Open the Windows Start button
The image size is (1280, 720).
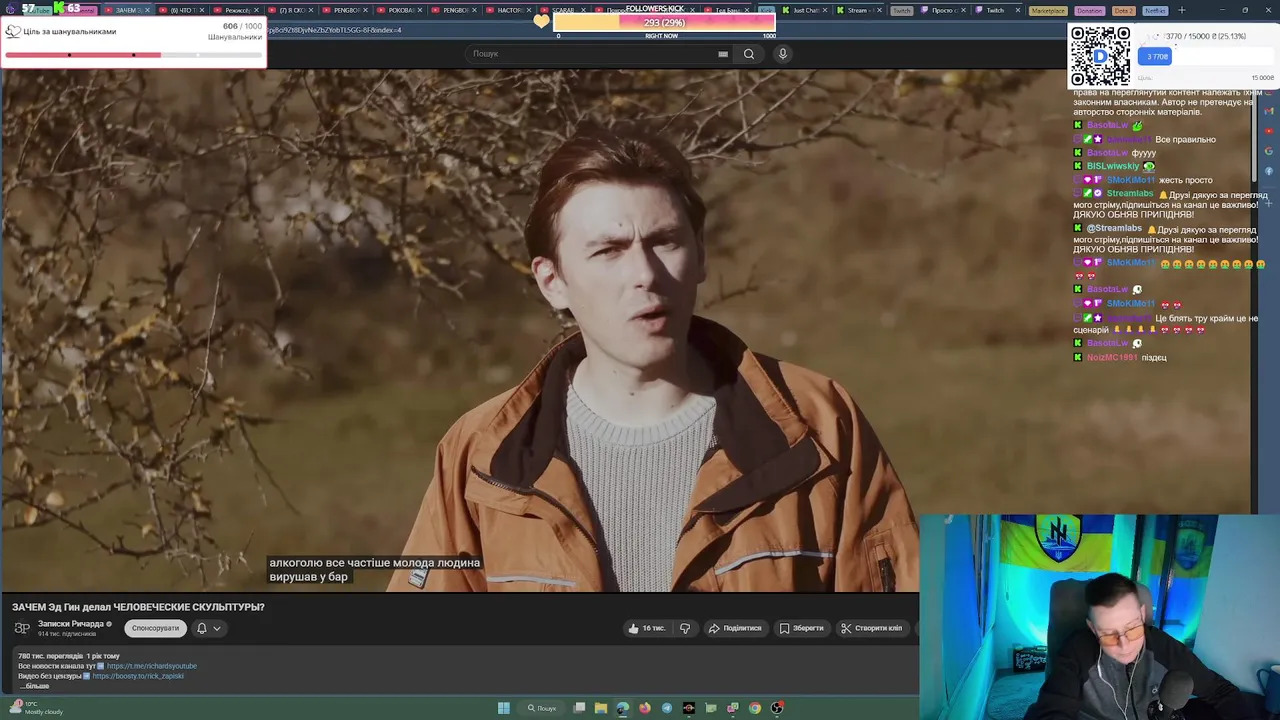[x=504, y=708]
